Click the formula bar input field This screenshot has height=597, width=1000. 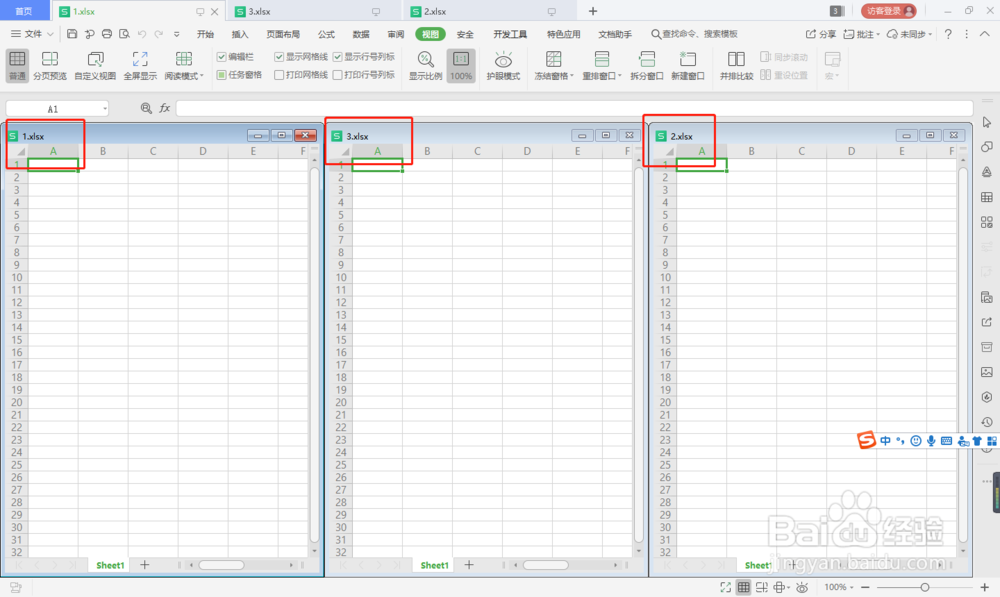coord(574,108)
